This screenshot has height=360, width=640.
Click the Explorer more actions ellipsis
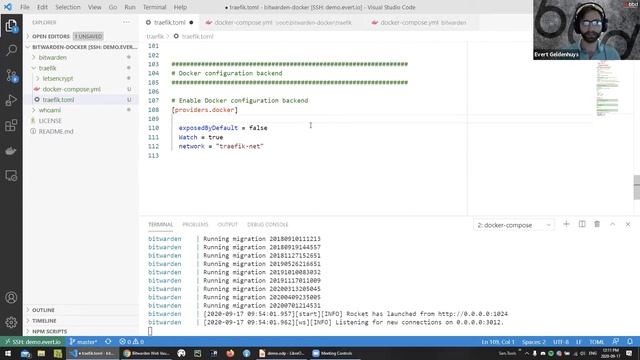coord(126,22)
